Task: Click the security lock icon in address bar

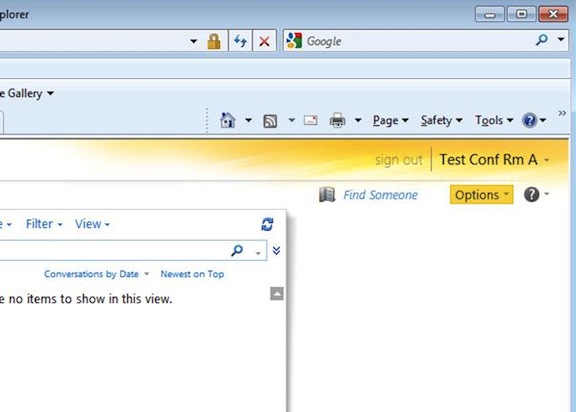Action: tap(214, 41)
